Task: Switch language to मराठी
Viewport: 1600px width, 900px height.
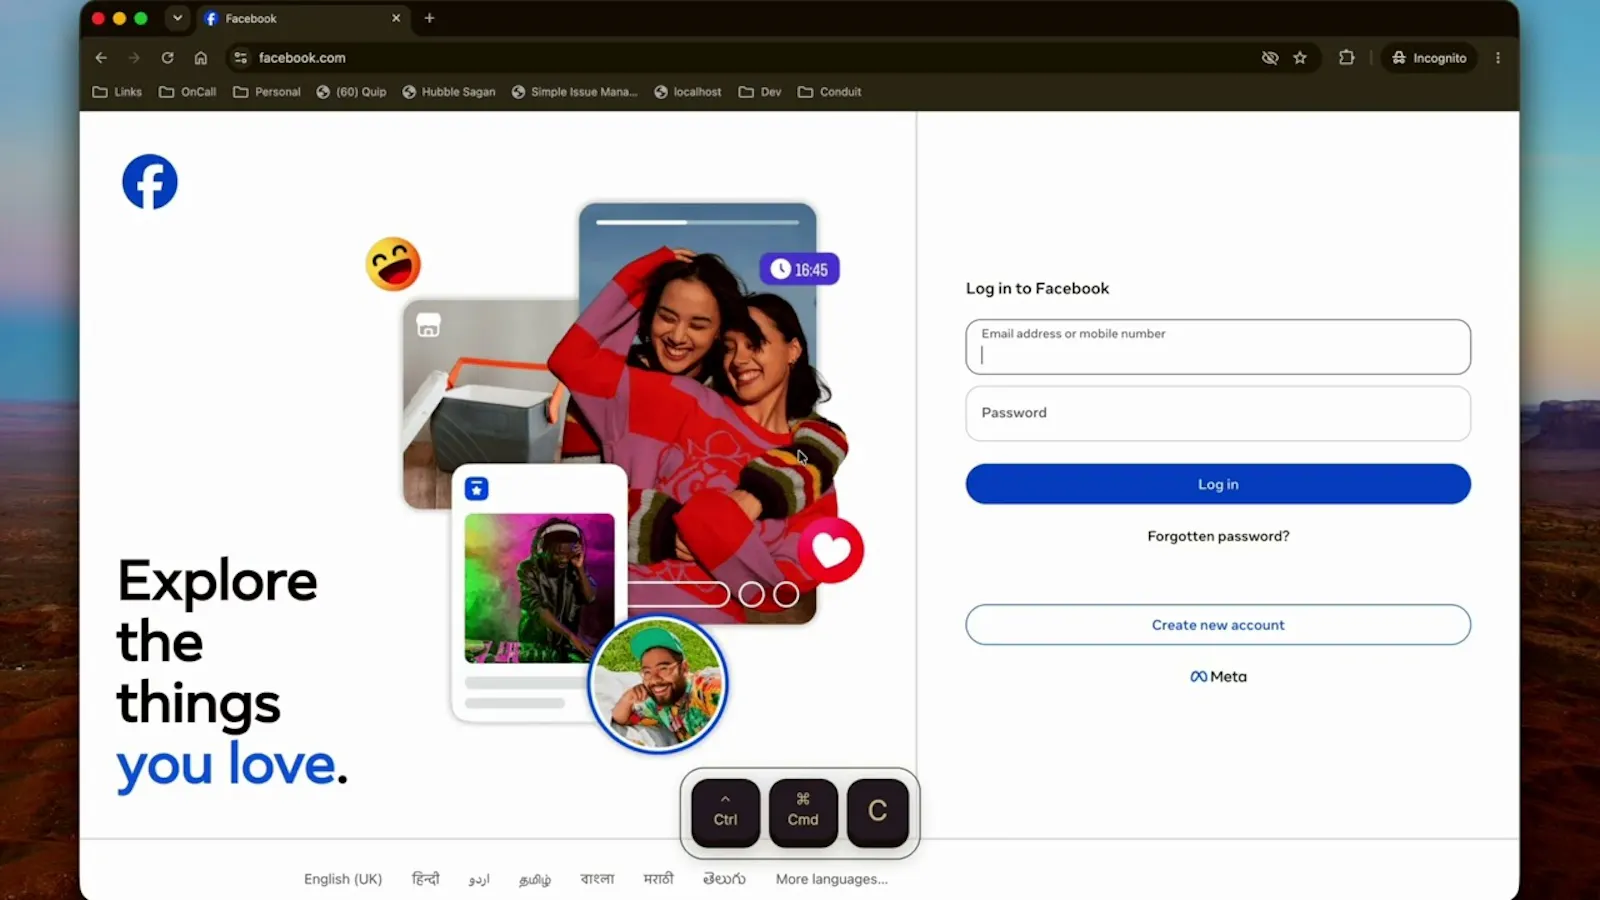Action: 658,879
